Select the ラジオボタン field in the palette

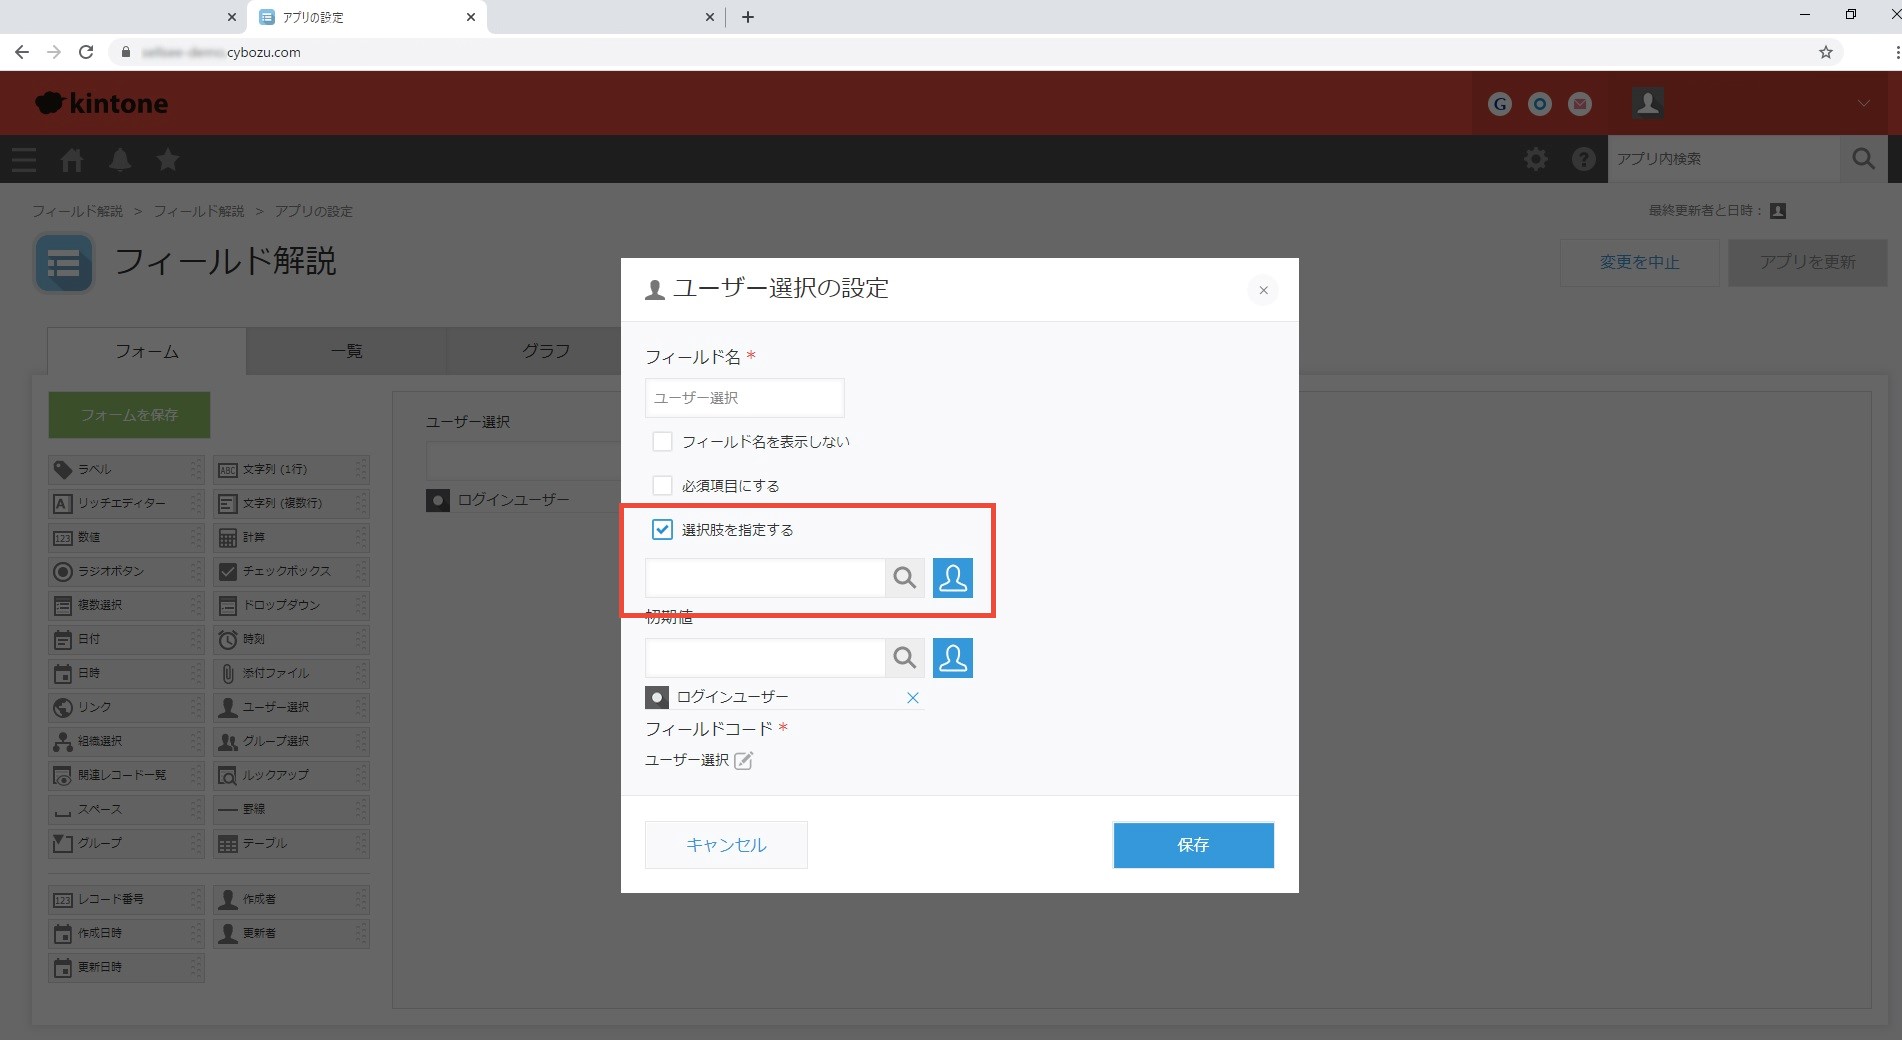click(x=126, y=572)
